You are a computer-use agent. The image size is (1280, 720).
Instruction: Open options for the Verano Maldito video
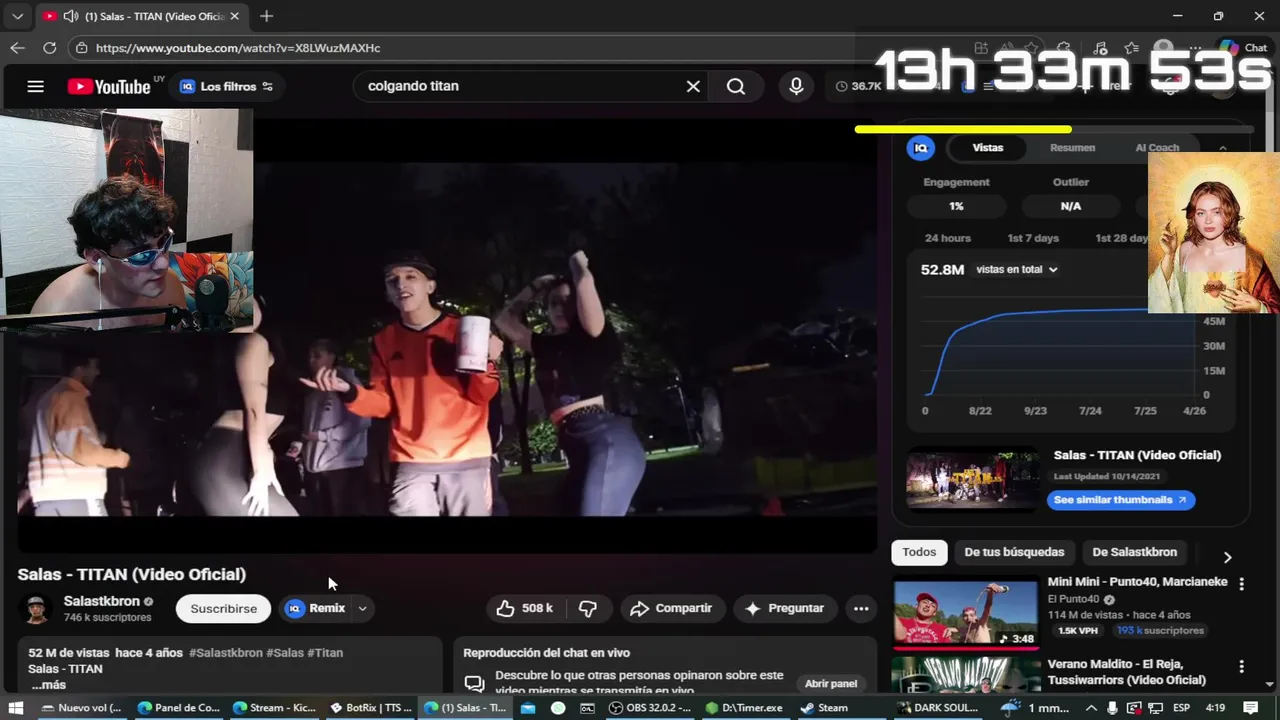(1242, 666)
